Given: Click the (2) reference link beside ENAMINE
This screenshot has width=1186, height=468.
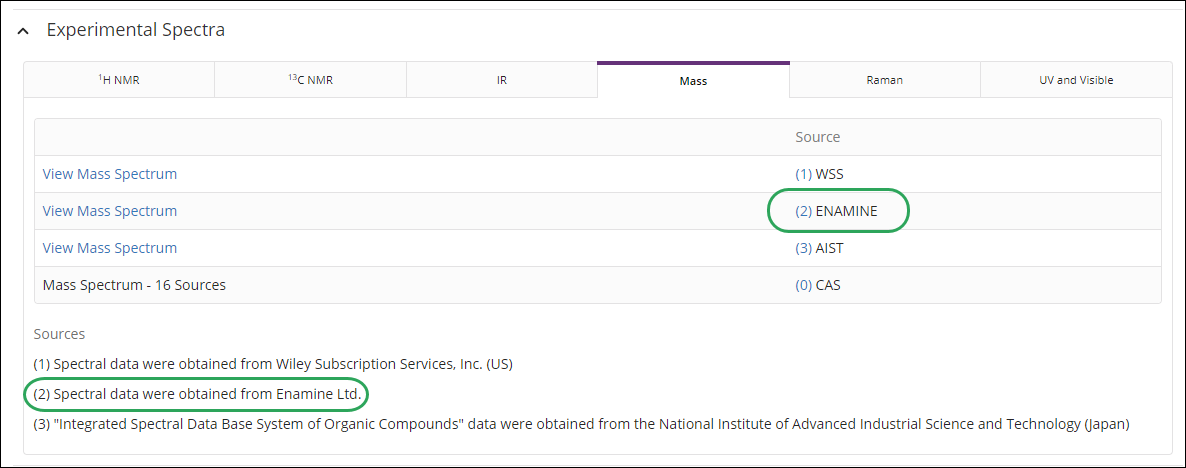Looking at the screenshot, I should tap(803, 211).
